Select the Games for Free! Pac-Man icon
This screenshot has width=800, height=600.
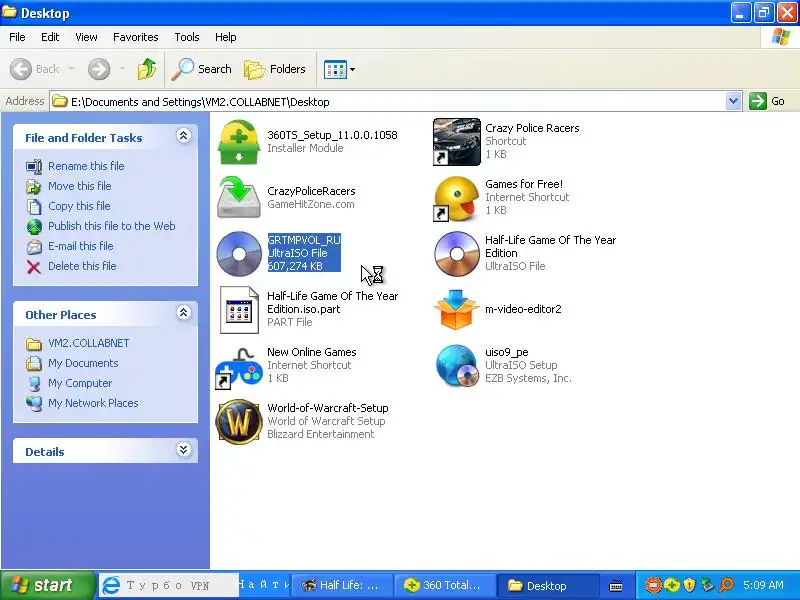pos(457,198)
